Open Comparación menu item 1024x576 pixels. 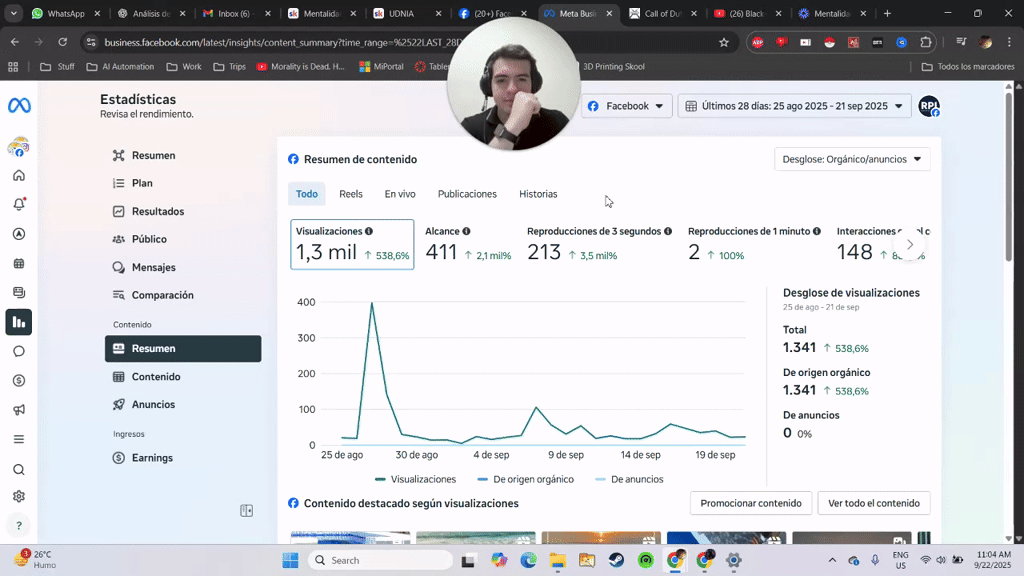(183, 295)
